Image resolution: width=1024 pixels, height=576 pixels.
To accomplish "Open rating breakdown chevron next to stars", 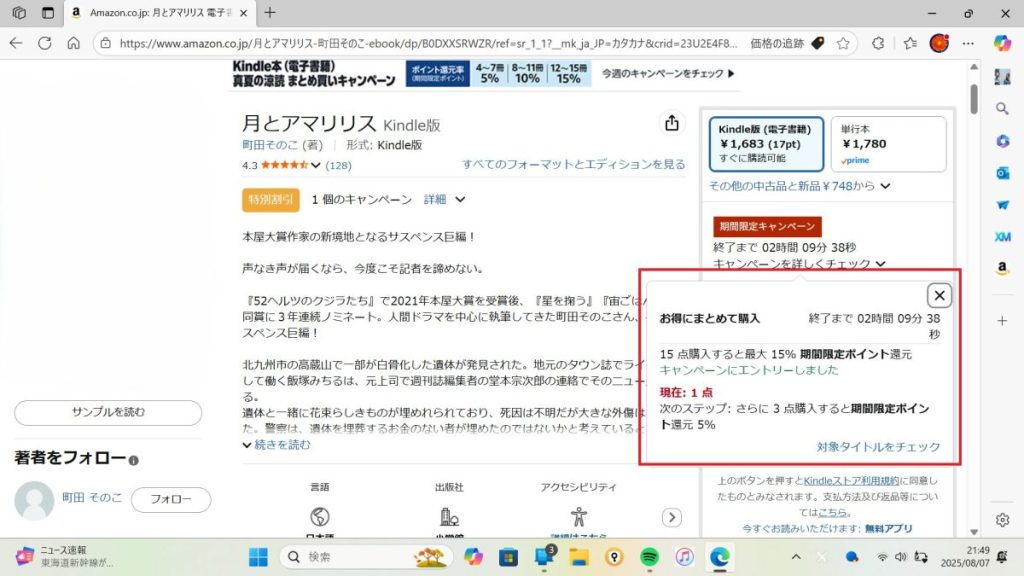I will pyautogui.click(x=315, y=165).
